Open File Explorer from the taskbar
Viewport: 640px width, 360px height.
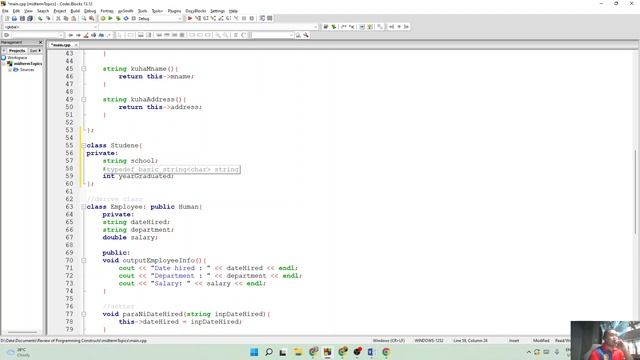click(298, 352)
